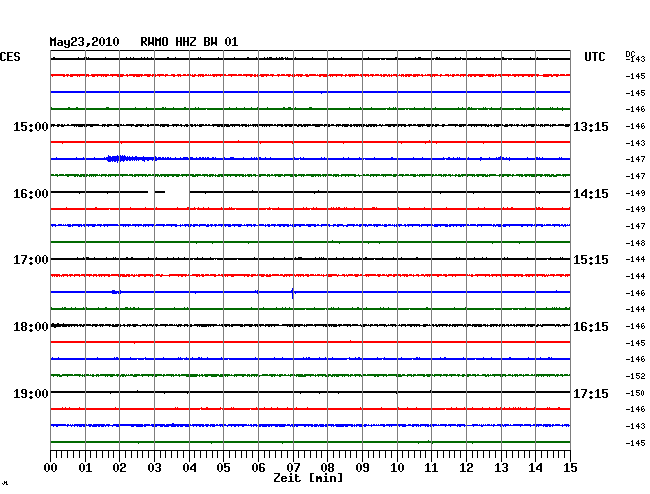Select the 14:15 UTC time label
The width and height of the screenshot is (650, 494).
click(x=591, y=194)
